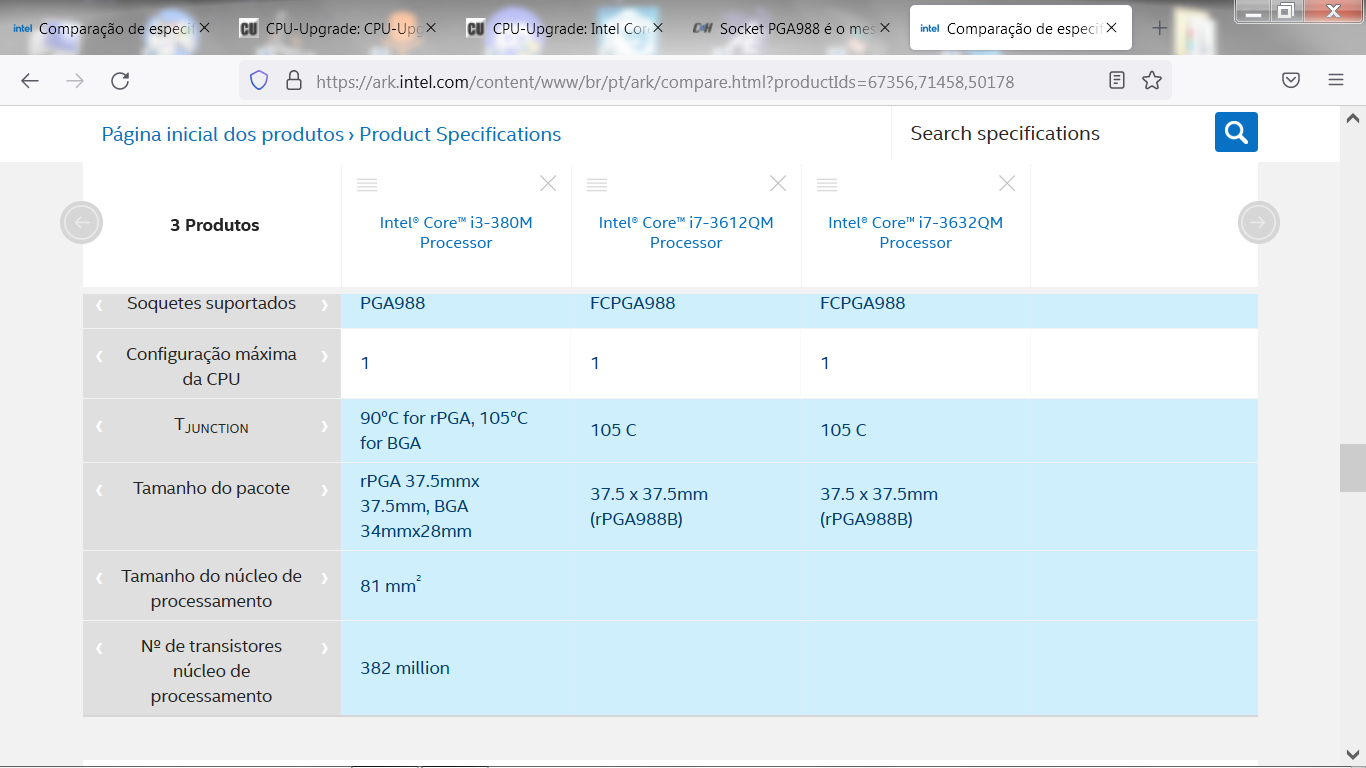Reload the current page

[x=120, y=81]
